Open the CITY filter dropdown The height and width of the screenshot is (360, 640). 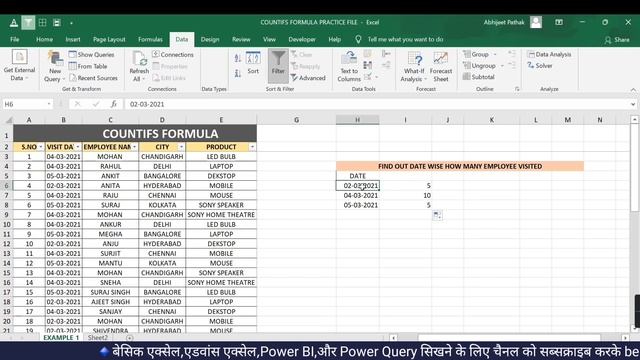(x=181, y=147)
